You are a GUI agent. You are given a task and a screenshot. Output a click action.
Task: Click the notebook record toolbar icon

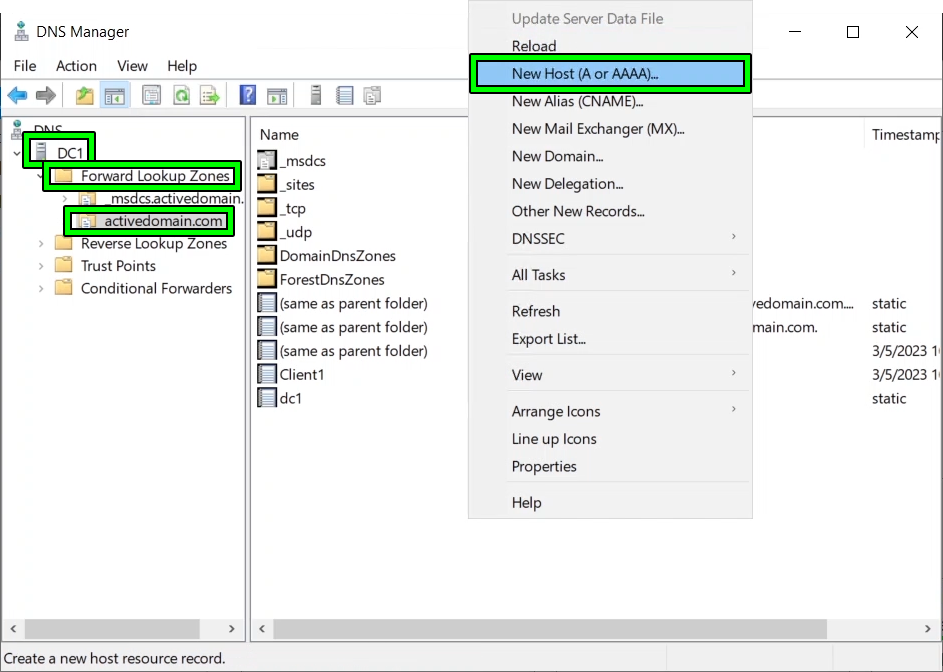(x=345, y=95)
